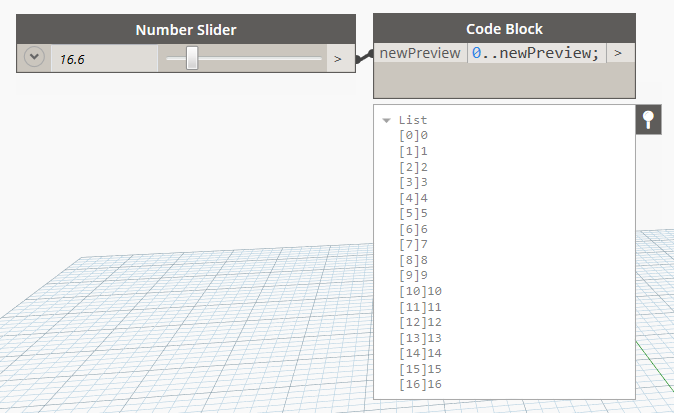
Task: Select list item [6]6
Action: [x=413, y=229]
